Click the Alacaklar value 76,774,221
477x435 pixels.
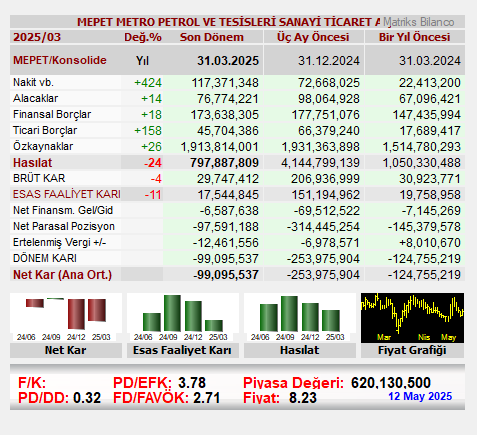pos(228,99)
